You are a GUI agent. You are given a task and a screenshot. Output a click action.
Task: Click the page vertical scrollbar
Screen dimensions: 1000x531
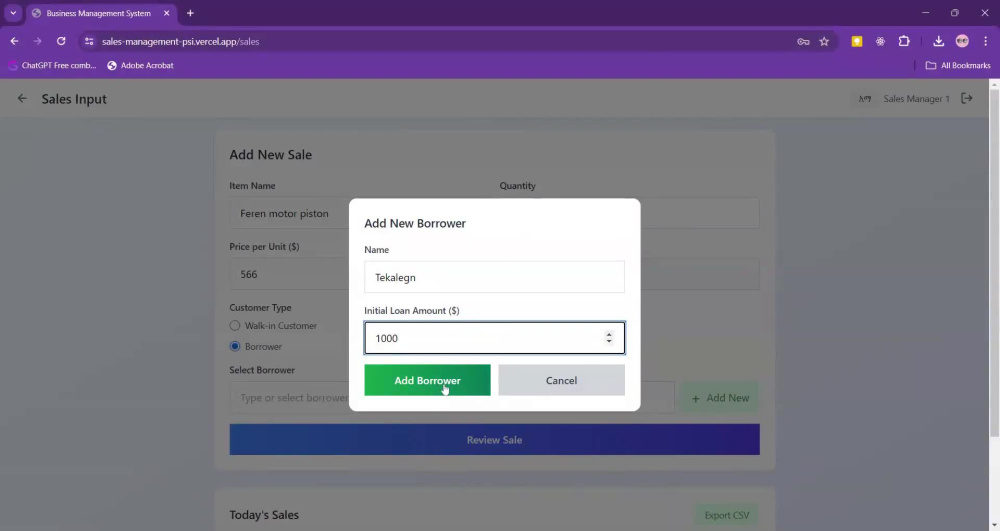coord(994,261)
